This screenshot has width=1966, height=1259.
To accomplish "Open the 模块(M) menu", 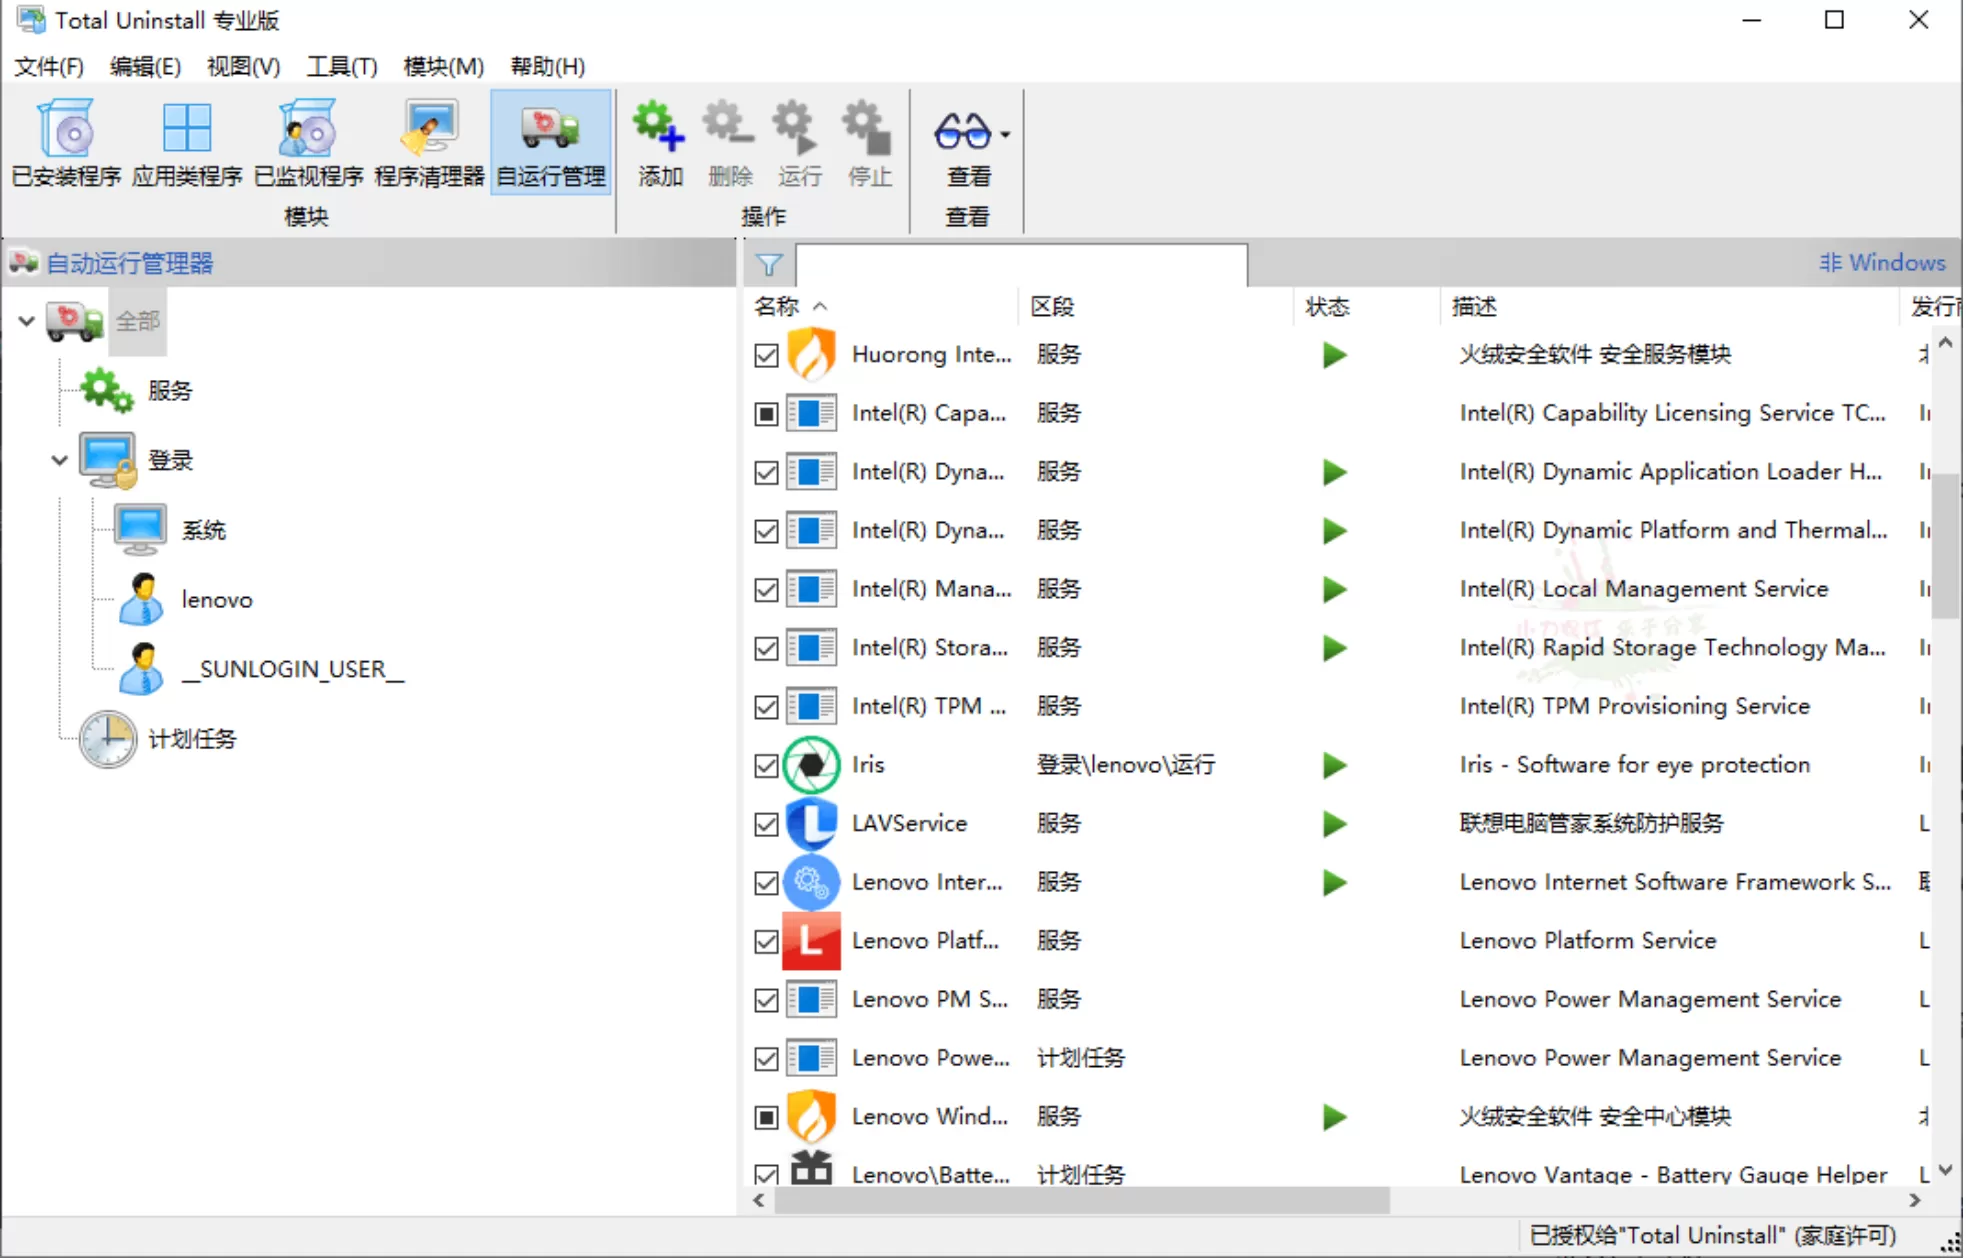I will tap(443, 67).
